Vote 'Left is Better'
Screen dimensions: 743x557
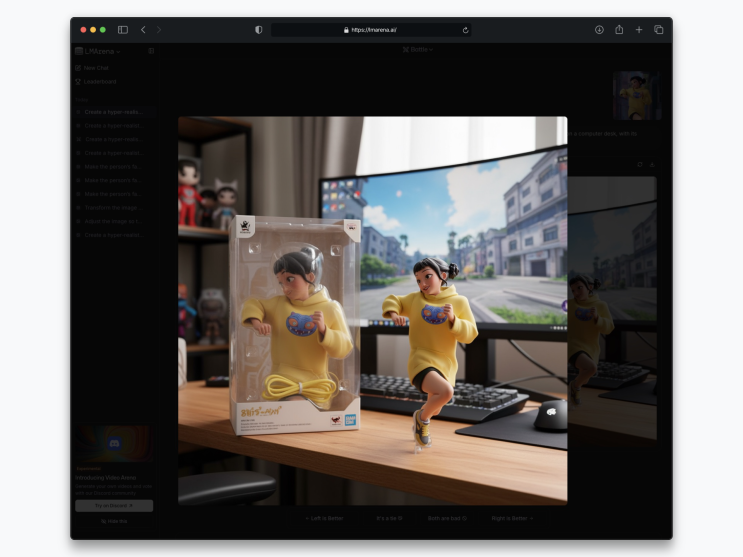click(324, 518)
